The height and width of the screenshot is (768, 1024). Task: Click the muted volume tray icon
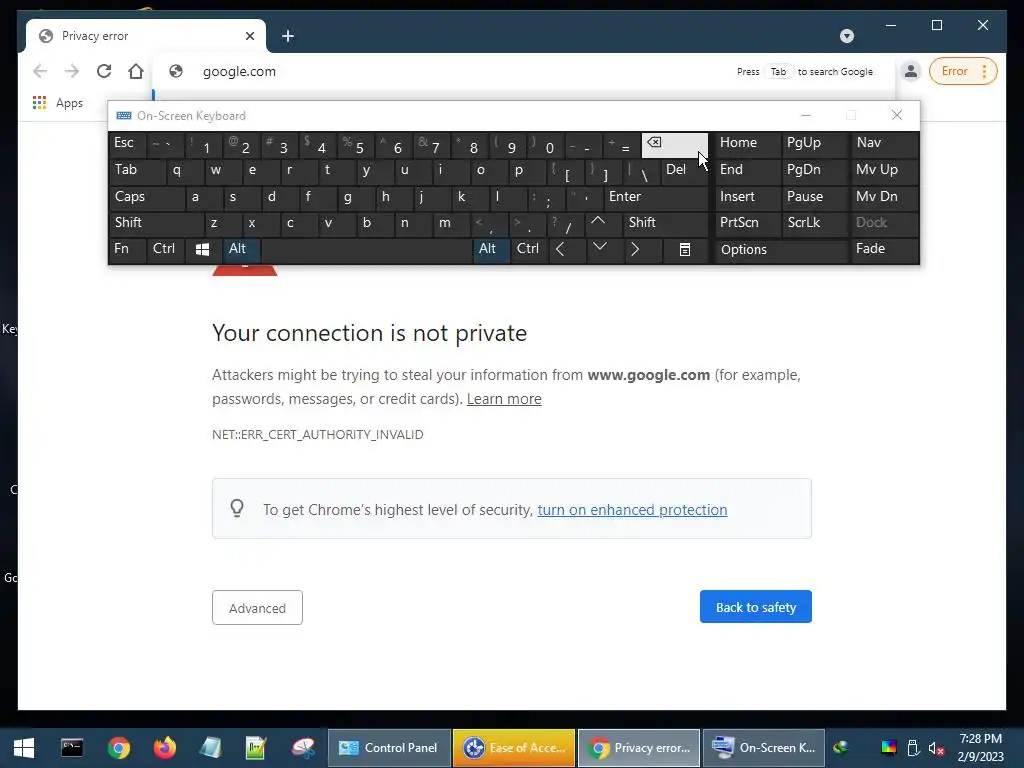coord(936,748)
